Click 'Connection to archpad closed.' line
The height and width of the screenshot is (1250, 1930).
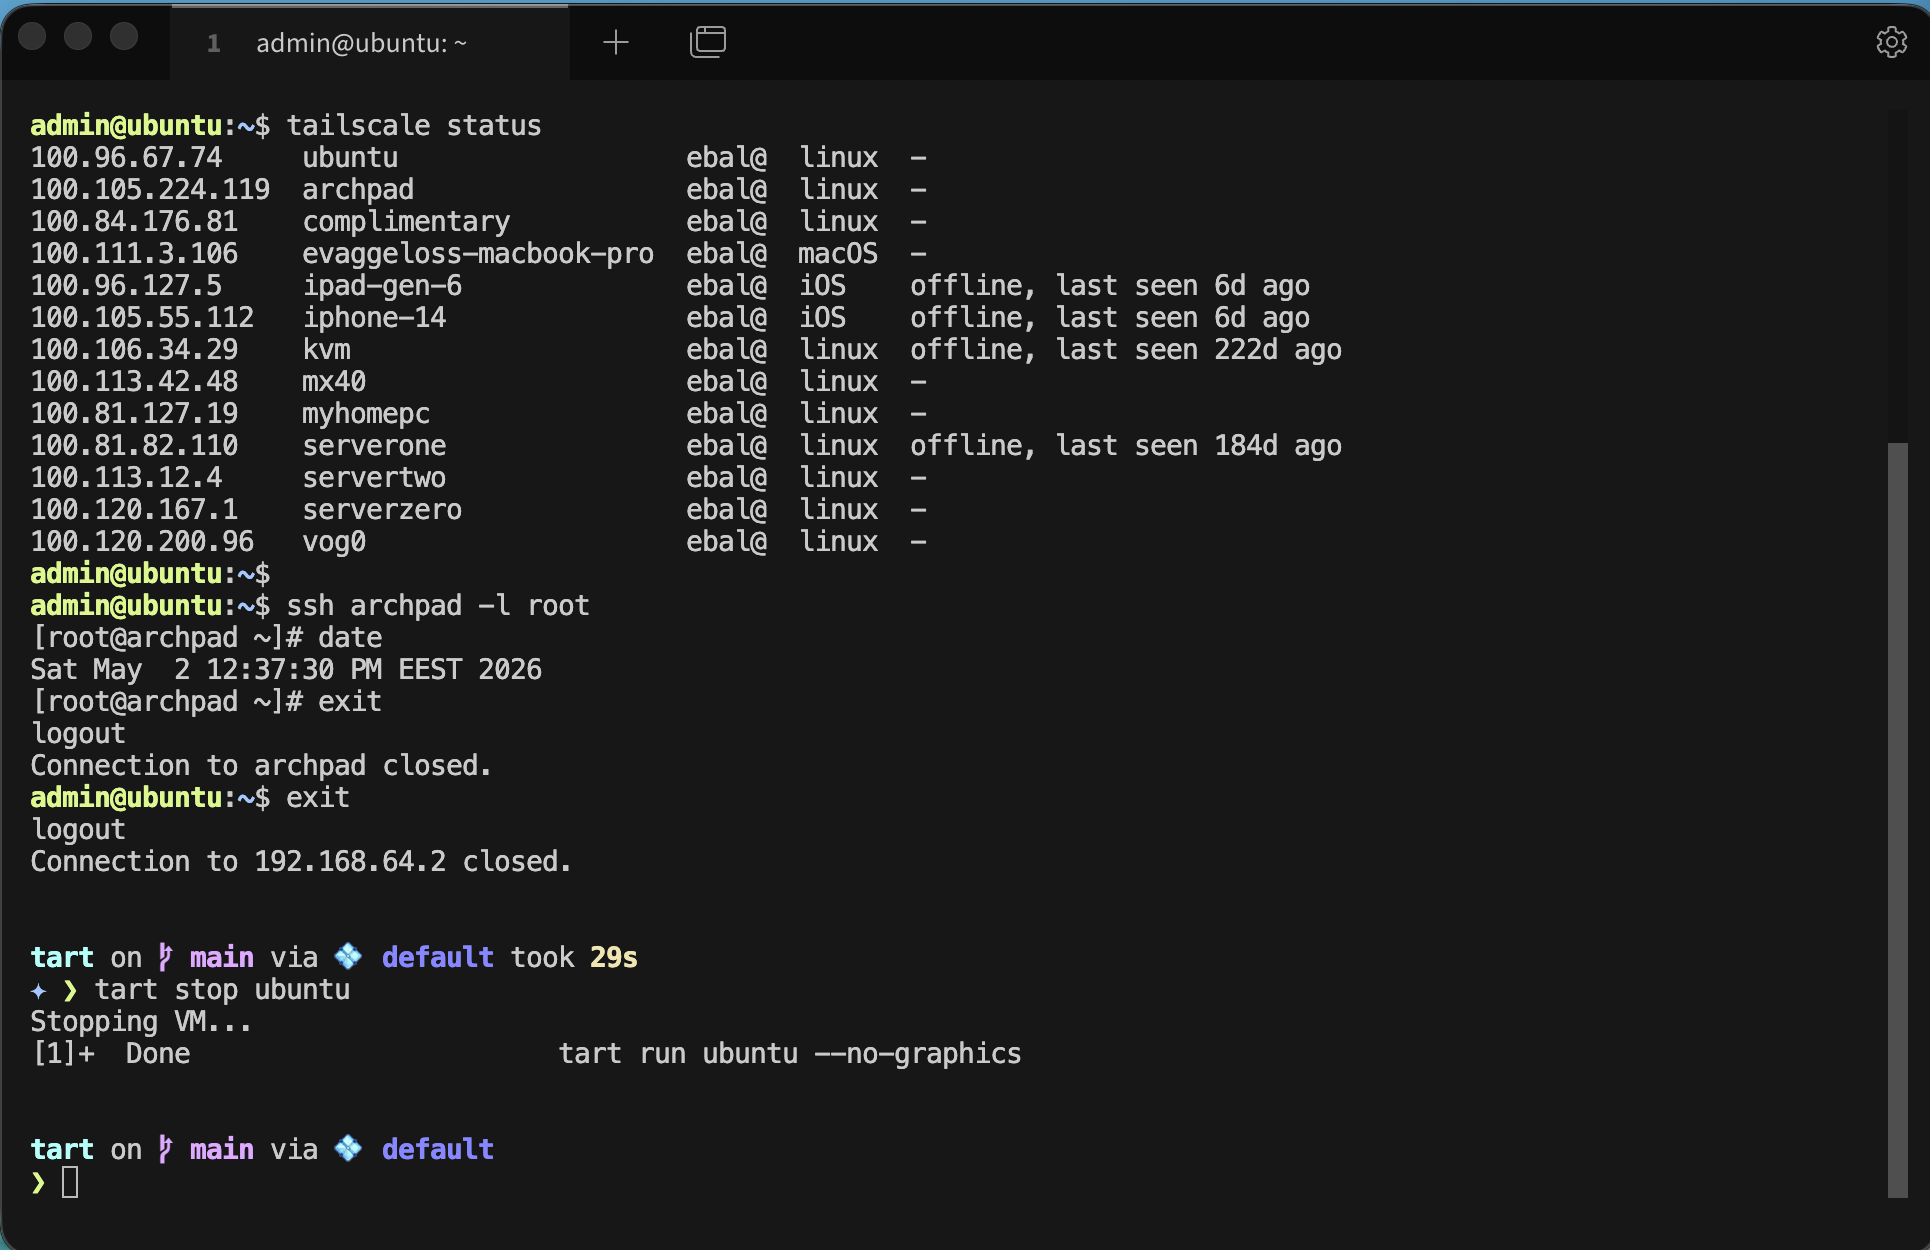click(261, 766)
